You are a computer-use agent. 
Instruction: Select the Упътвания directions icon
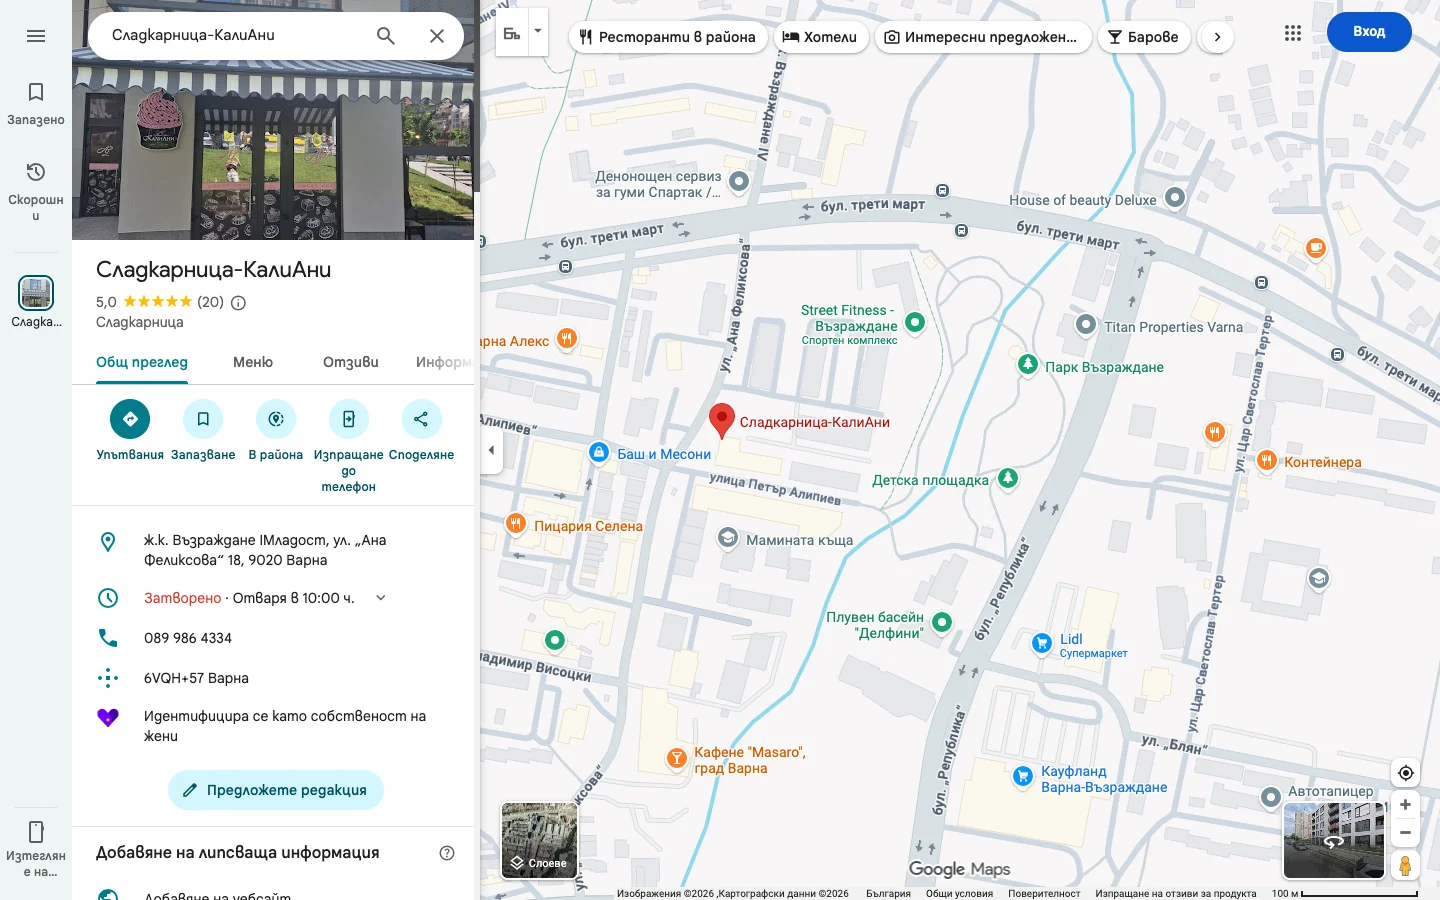pos(129,419)
